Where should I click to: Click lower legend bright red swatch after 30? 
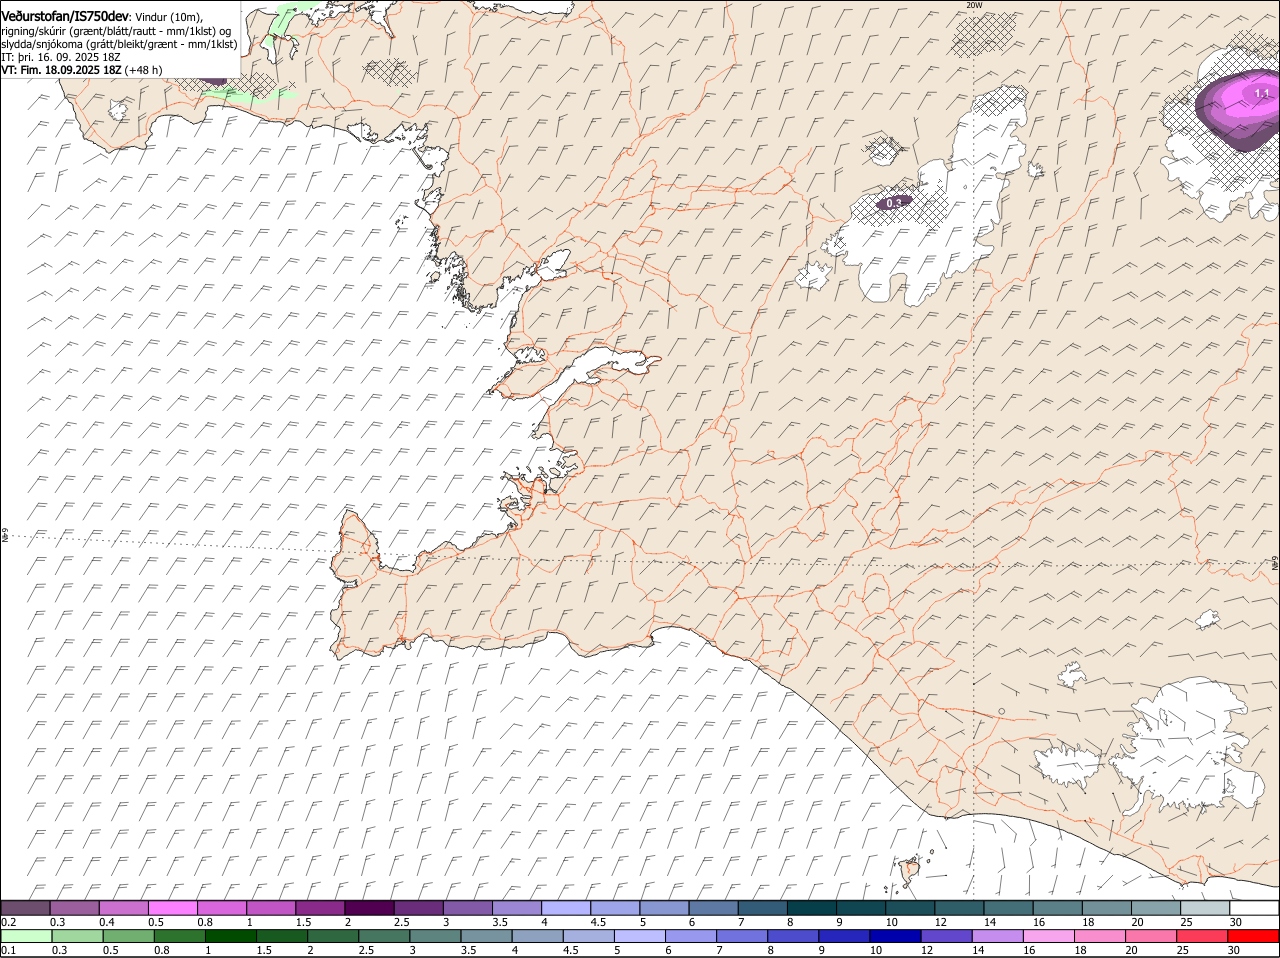1254,936
